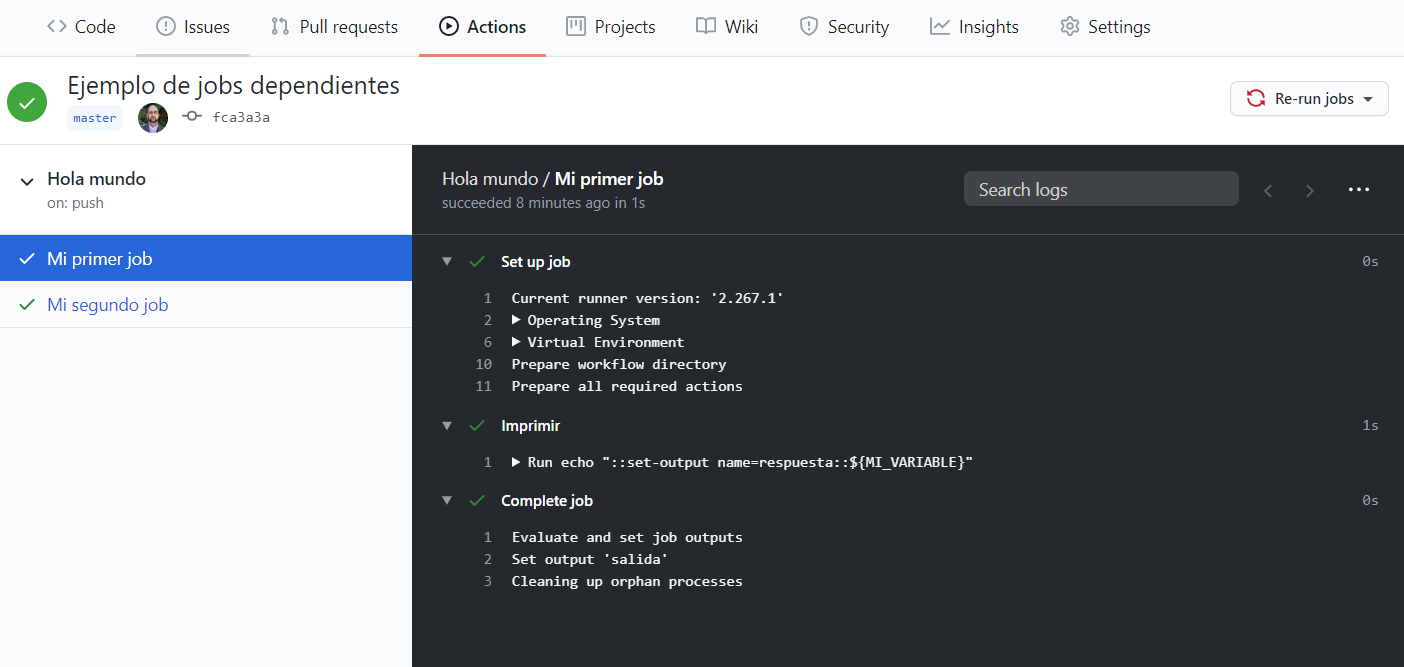1404x667 pixels.
Task: Open the Issues tab
Action: click(193, 27)
